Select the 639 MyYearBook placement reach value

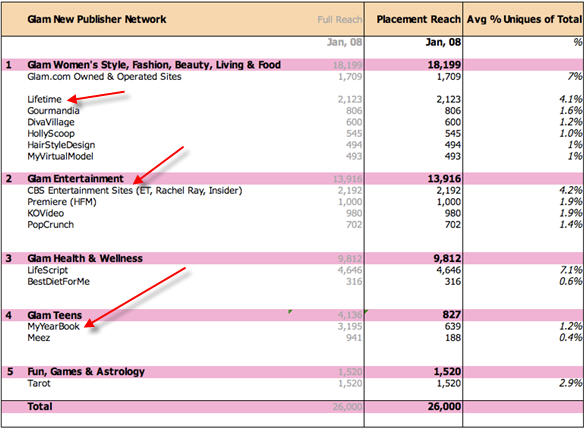(x=453, y=327)
